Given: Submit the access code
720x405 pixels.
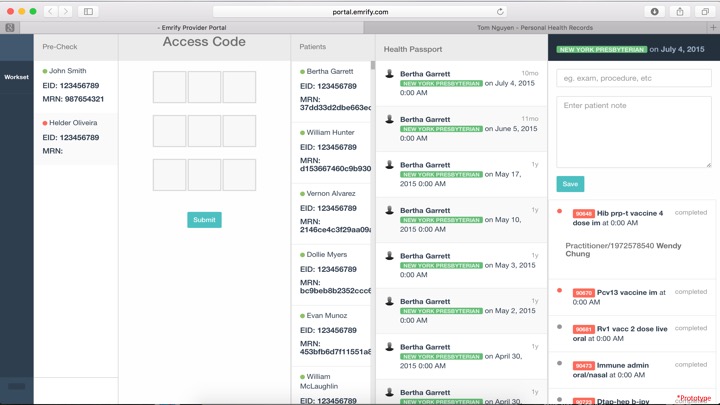Looking at the screenshot, I should 204,220.
